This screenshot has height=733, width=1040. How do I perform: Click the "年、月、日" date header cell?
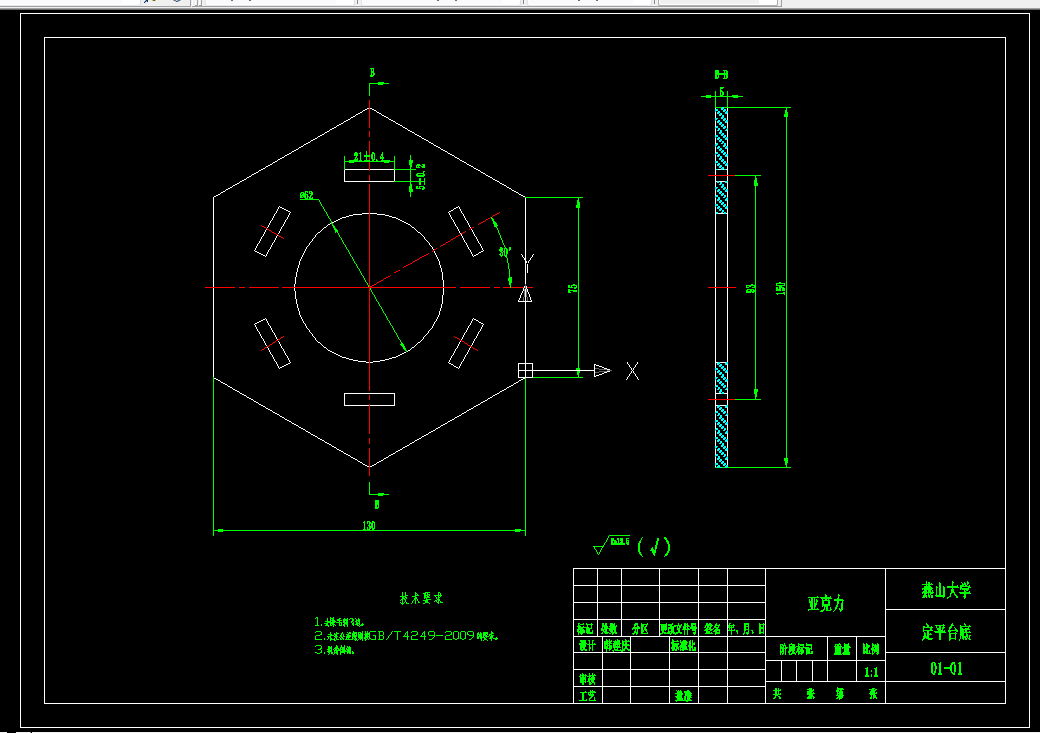(747, 628)
